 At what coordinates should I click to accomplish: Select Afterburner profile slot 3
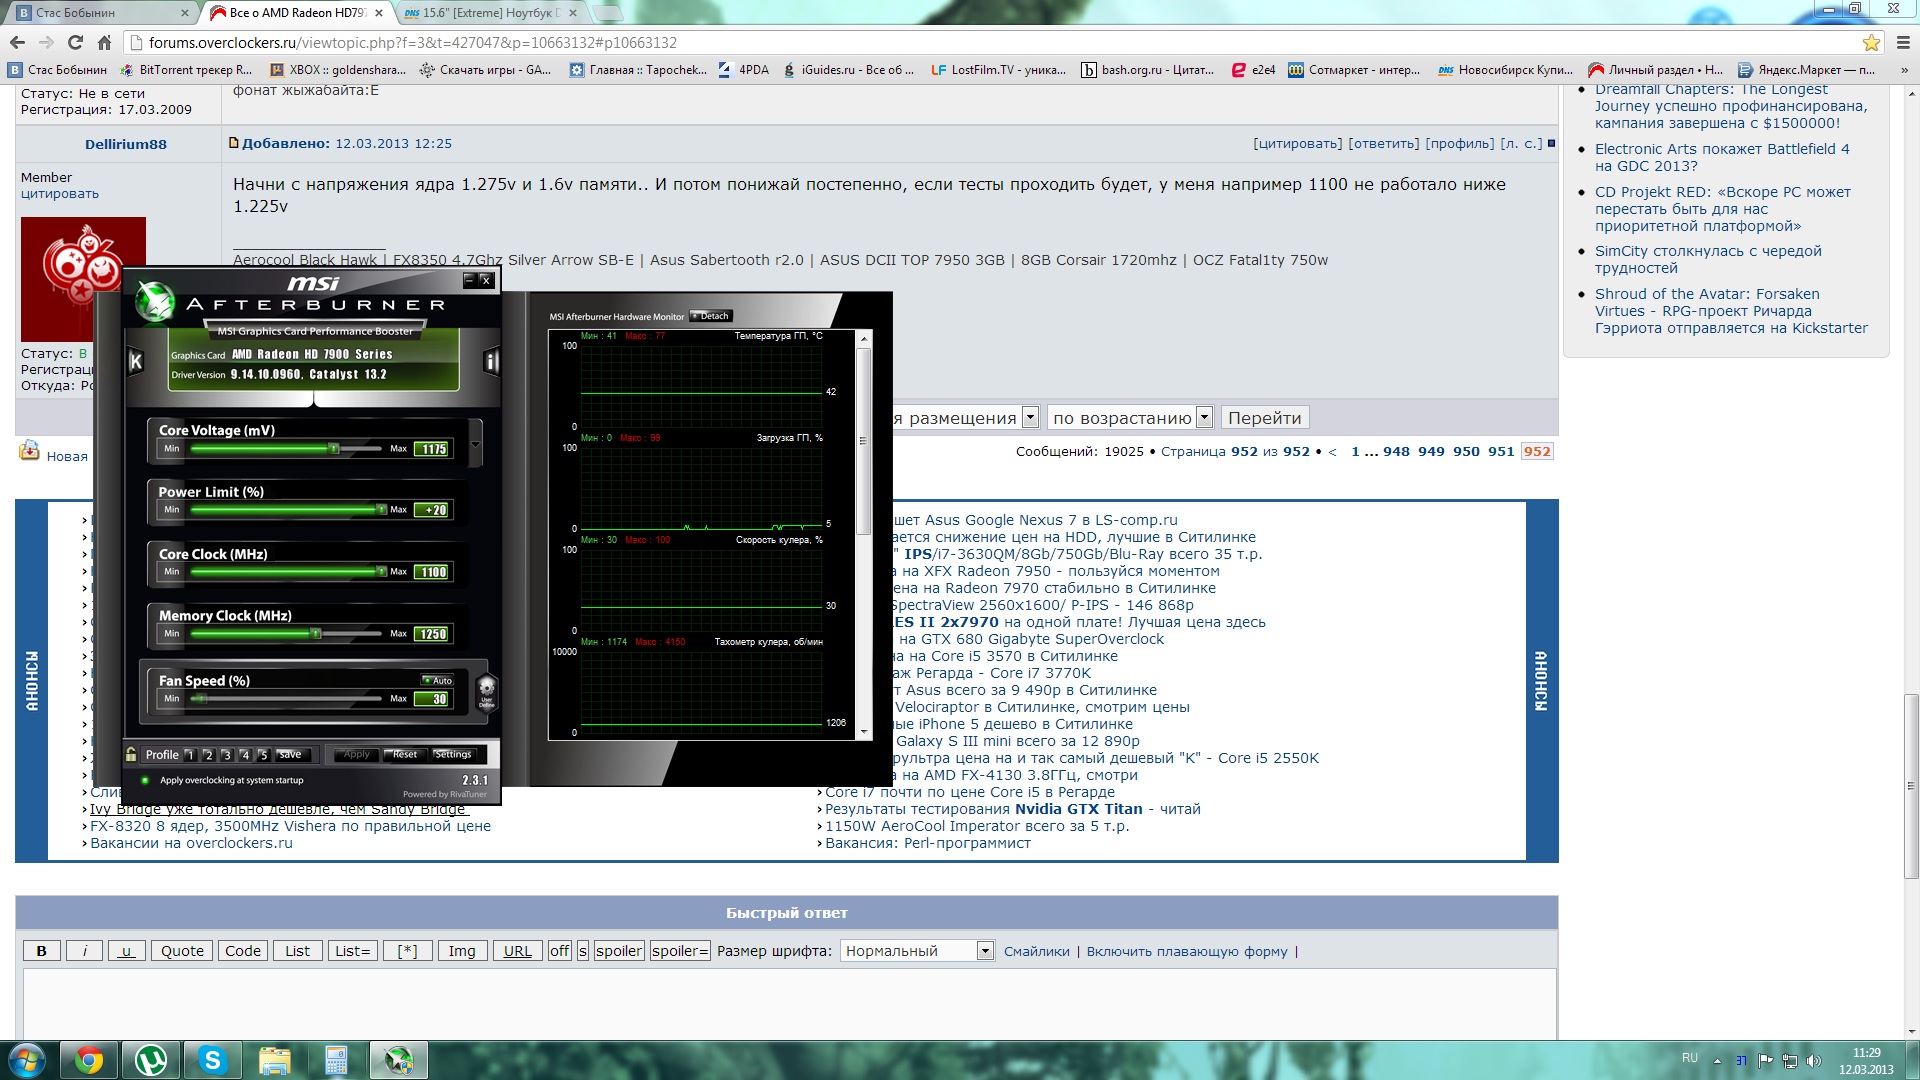[227, 755]
